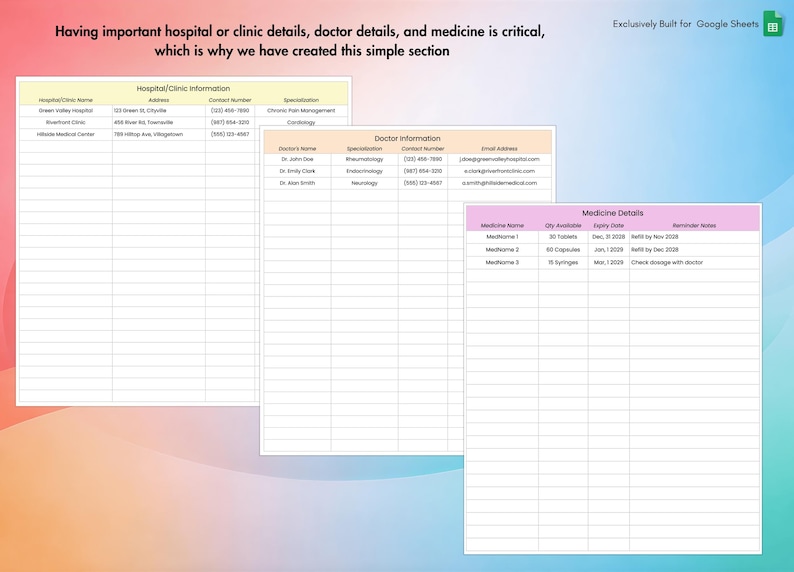Select the 'MedName 1' cell

point(502,237)
